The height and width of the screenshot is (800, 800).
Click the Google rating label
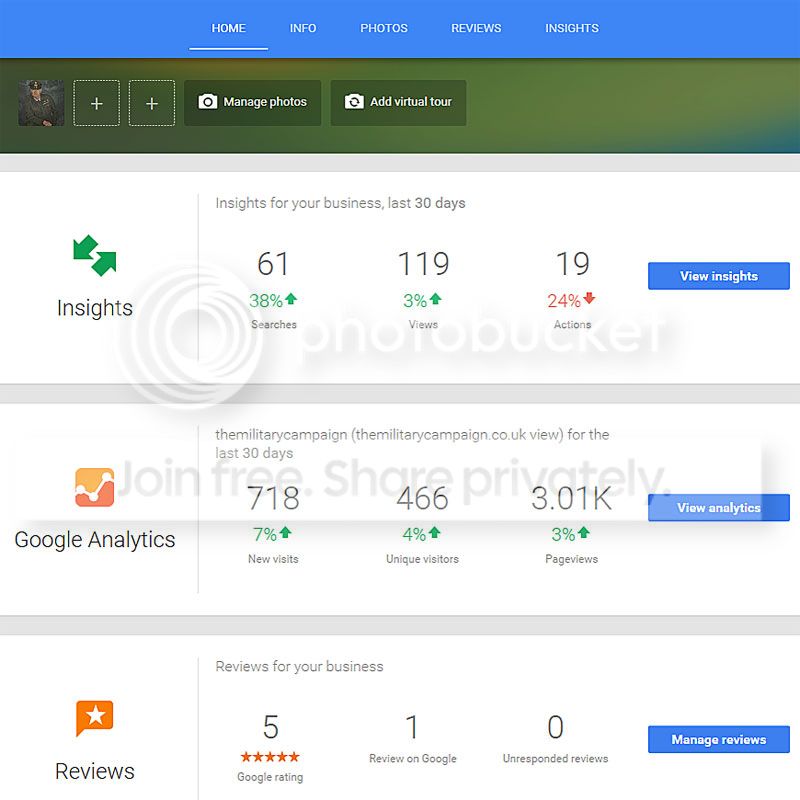(x=270, y=777)
